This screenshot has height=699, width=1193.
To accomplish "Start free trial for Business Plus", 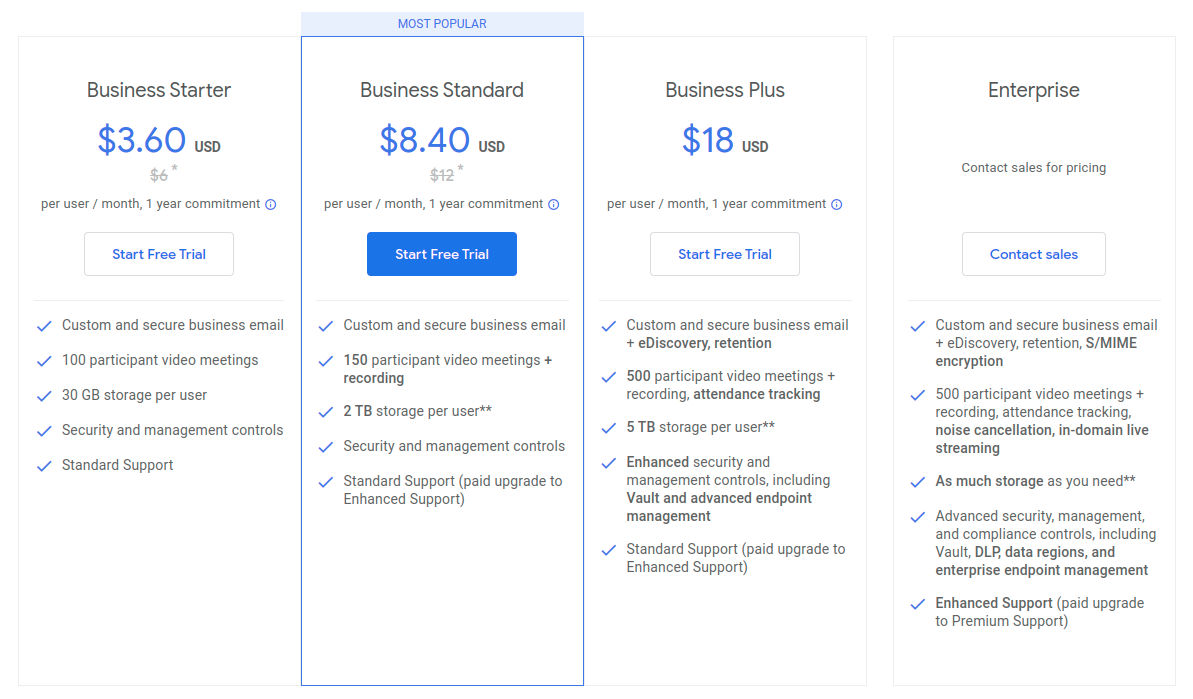I will point(725,254).
